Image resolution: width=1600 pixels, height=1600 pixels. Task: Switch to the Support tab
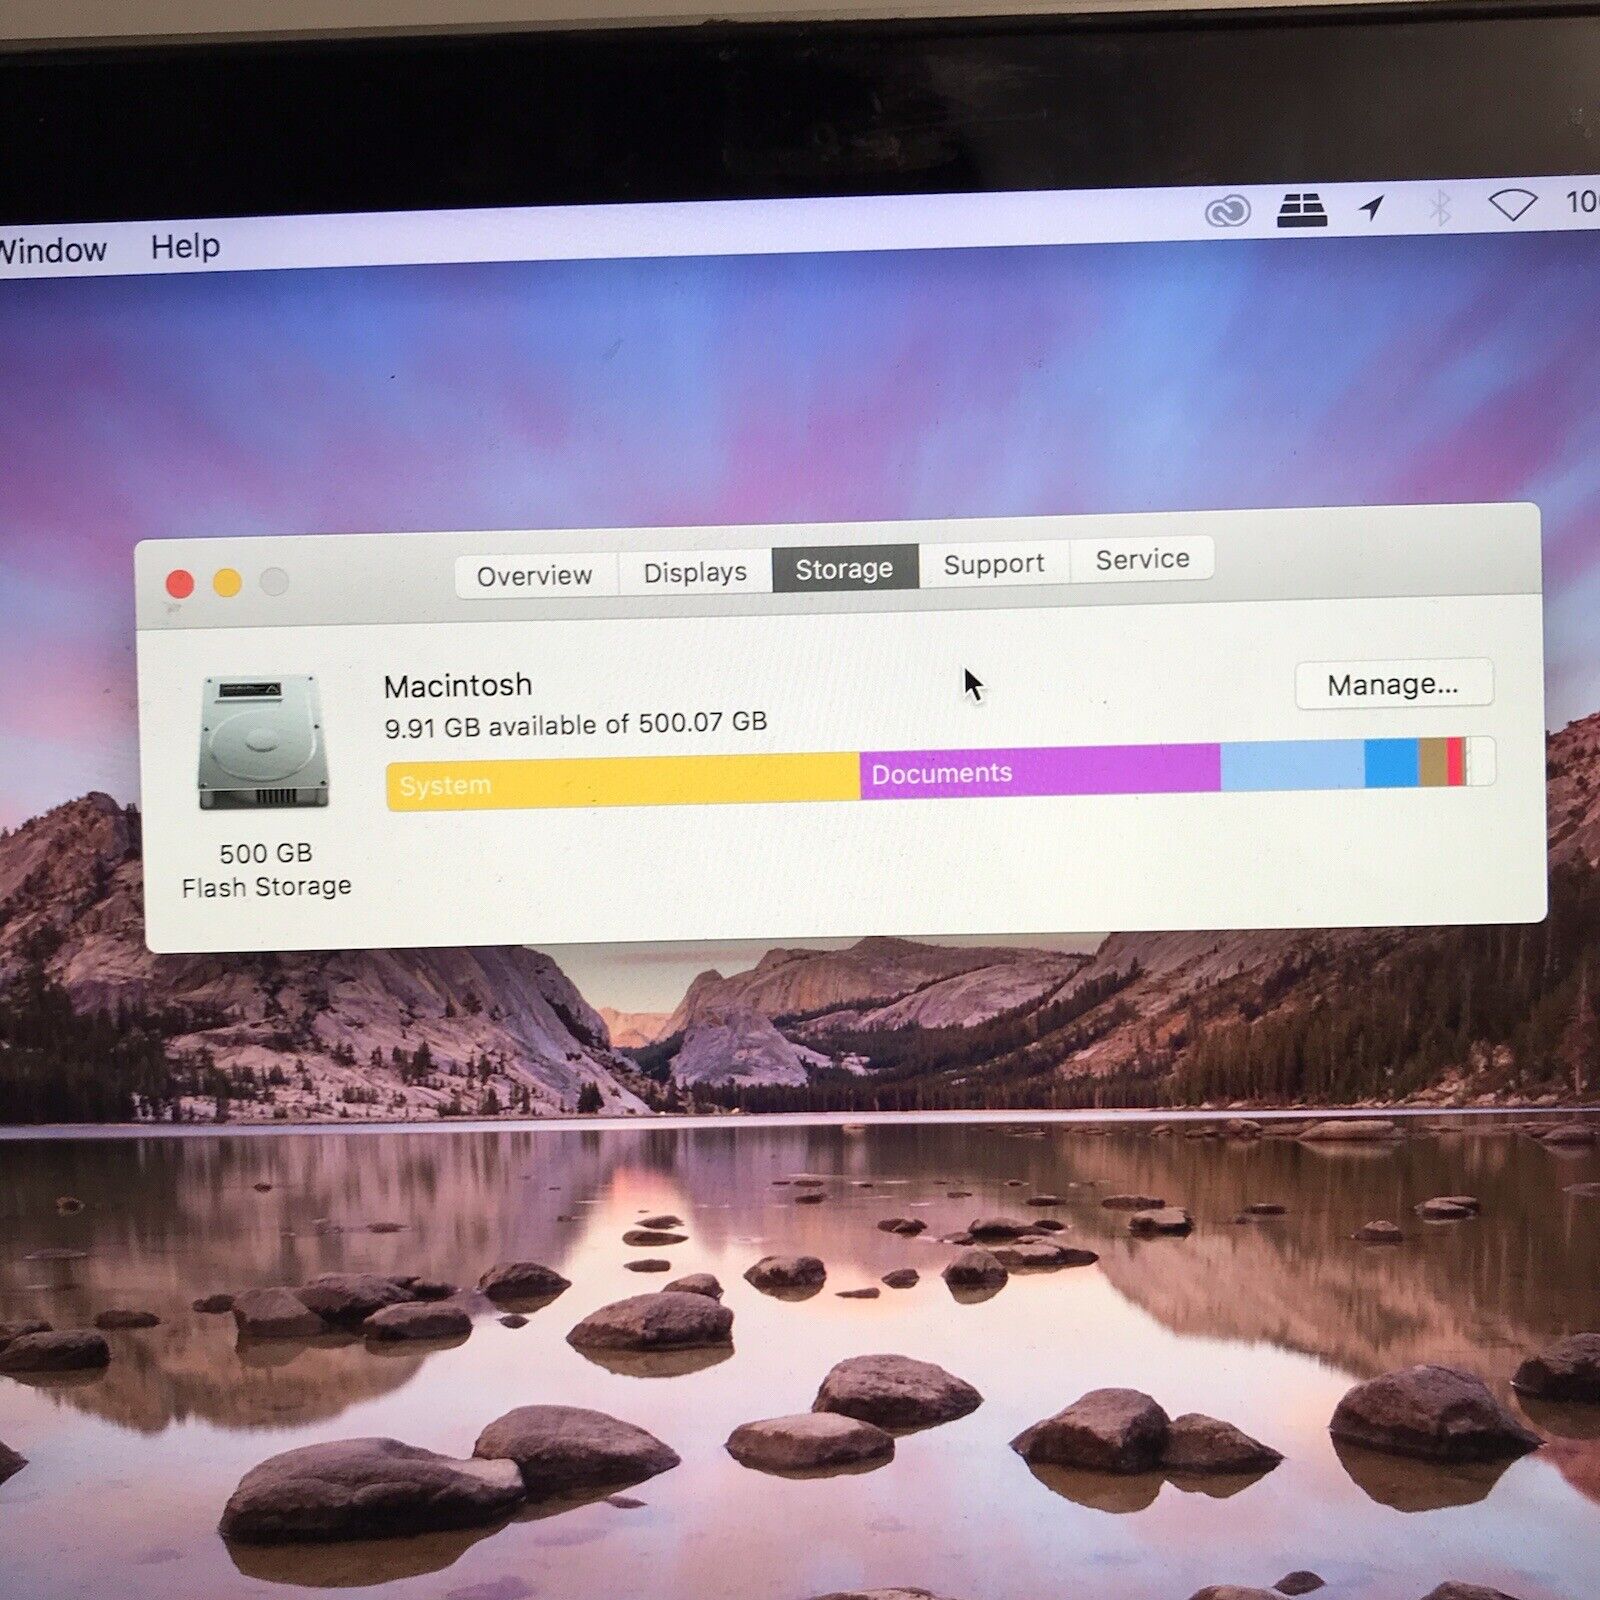(x=994, y=564)
